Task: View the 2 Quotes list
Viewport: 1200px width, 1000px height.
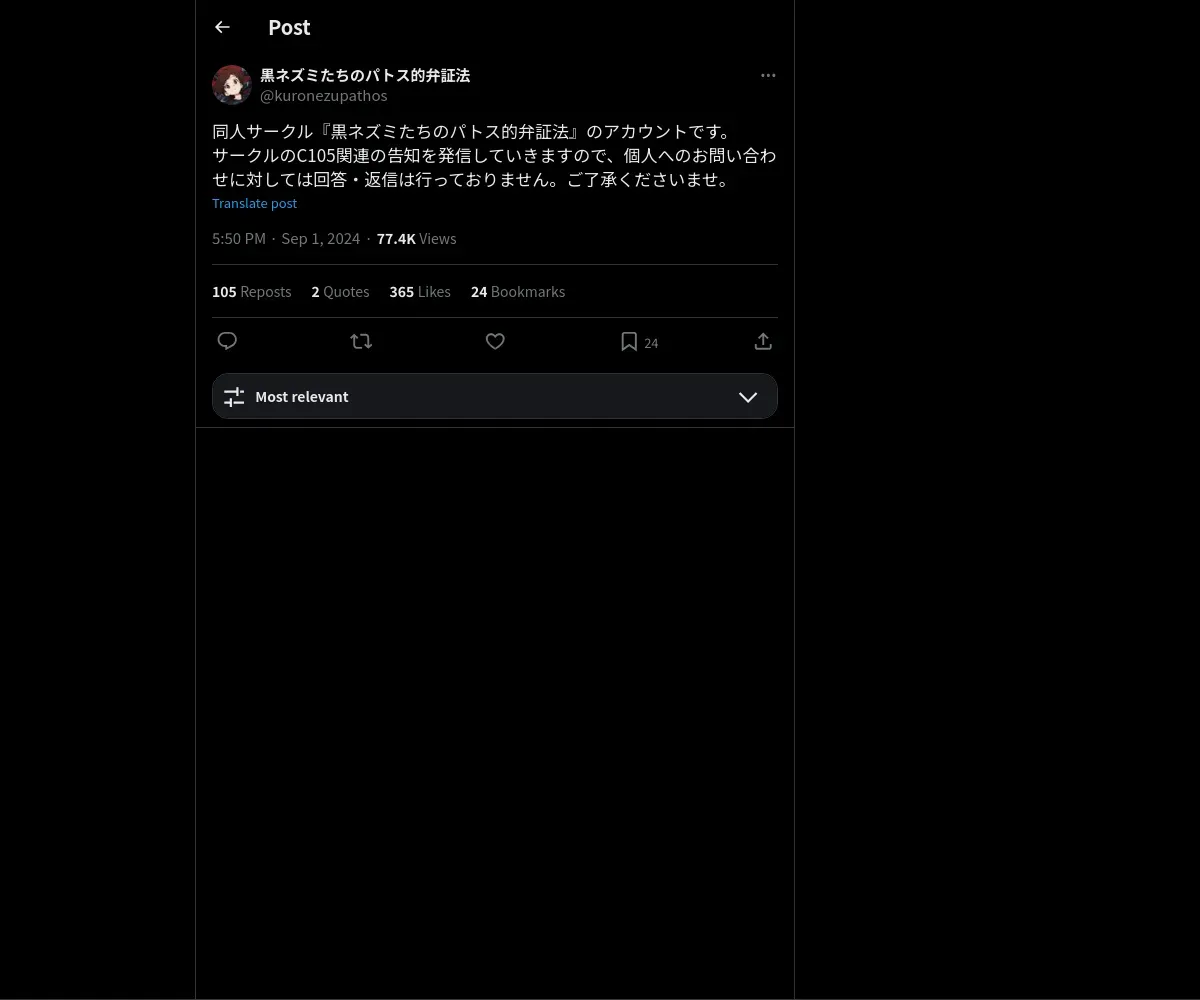Action: click(x=340, y=292)
